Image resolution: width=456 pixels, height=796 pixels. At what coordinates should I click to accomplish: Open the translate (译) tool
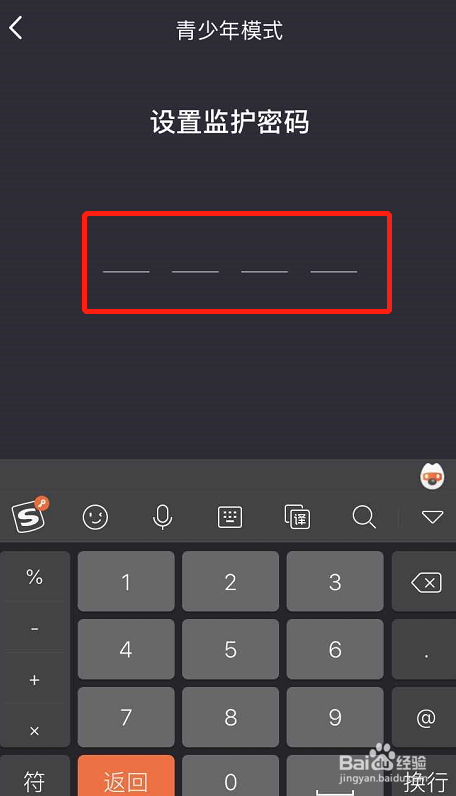(x=297, y=517)
